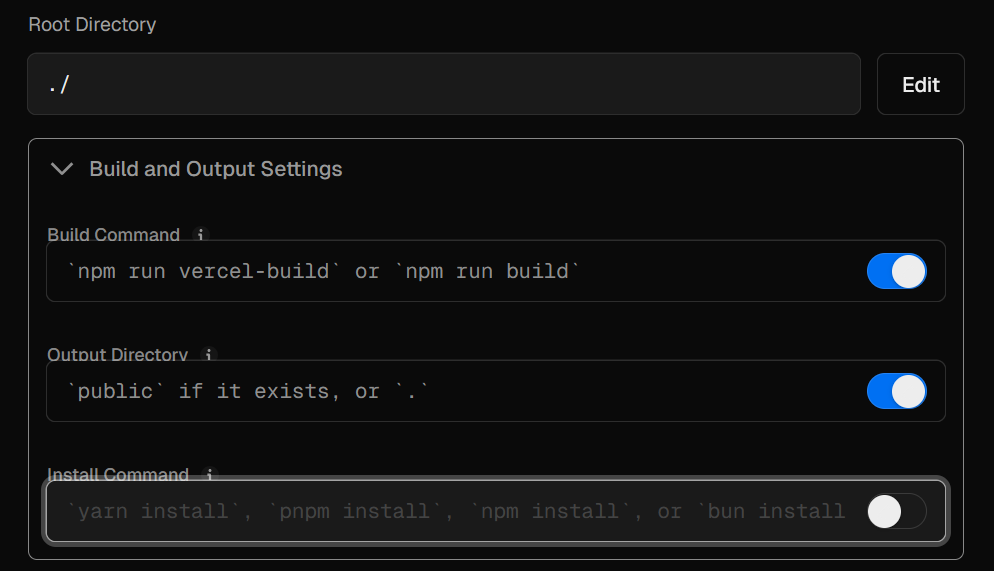Turn off the Output Directory override toggle

pos(896,391)
